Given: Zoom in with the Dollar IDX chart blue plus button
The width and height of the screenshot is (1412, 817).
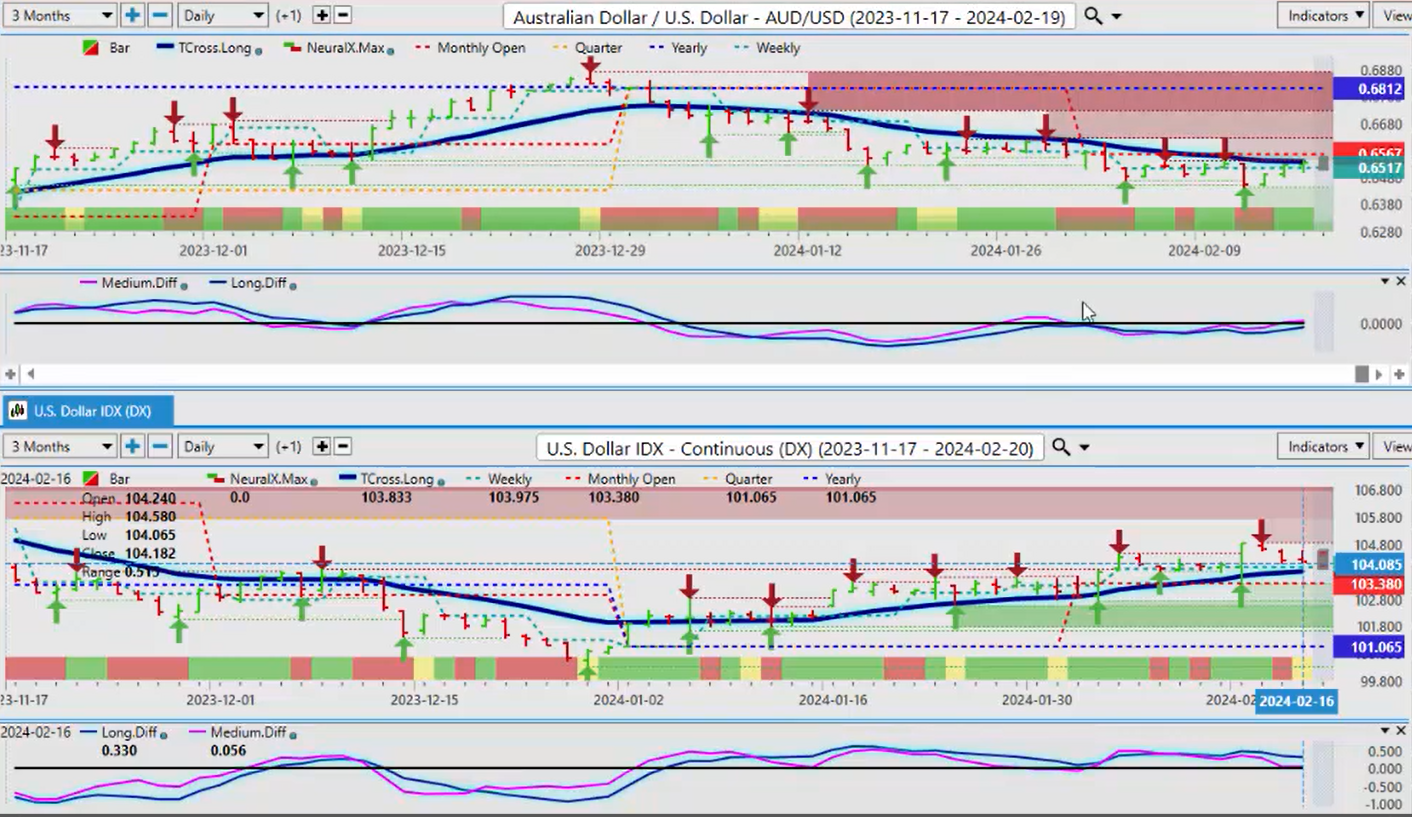Looking at the screenshot, I should pos(132,446).
